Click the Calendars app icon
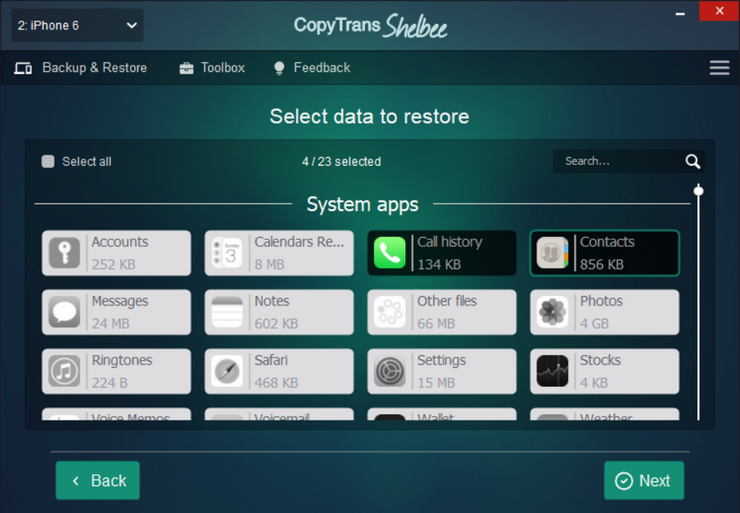The width and height of the screenshot is (740, 513). click(227, 253)
